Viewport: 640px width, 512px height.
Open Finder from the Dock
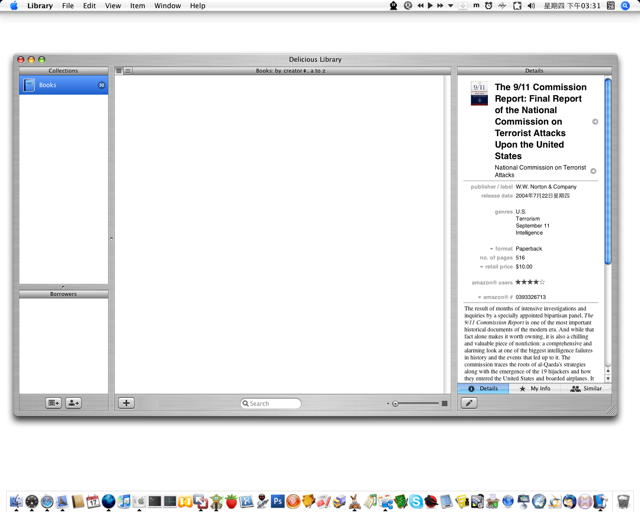[16, 501]
